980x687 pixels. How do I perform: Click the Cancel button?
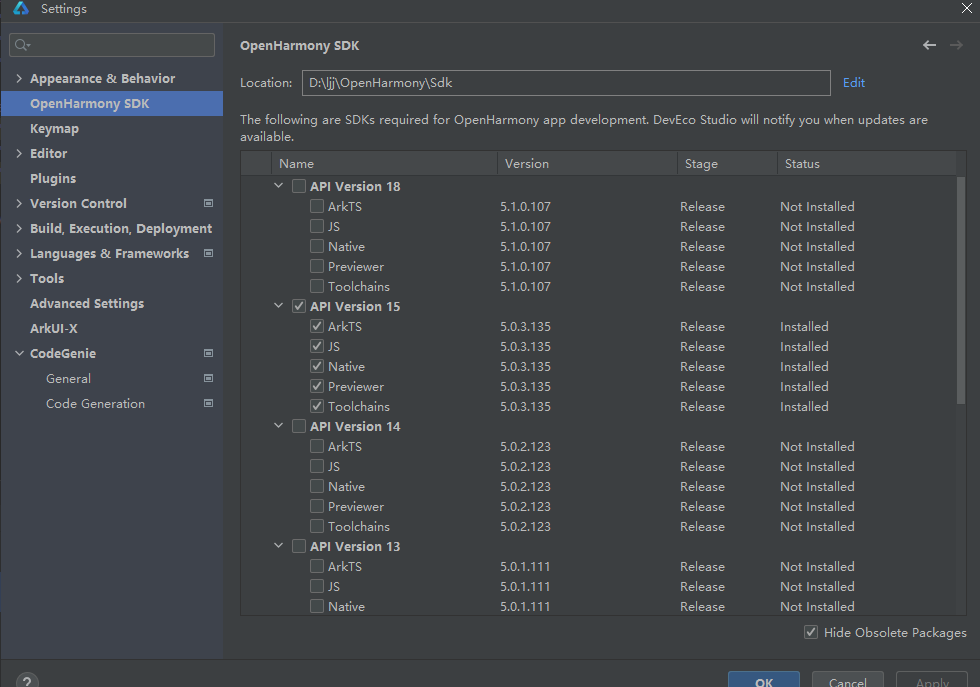pos(848,680)
